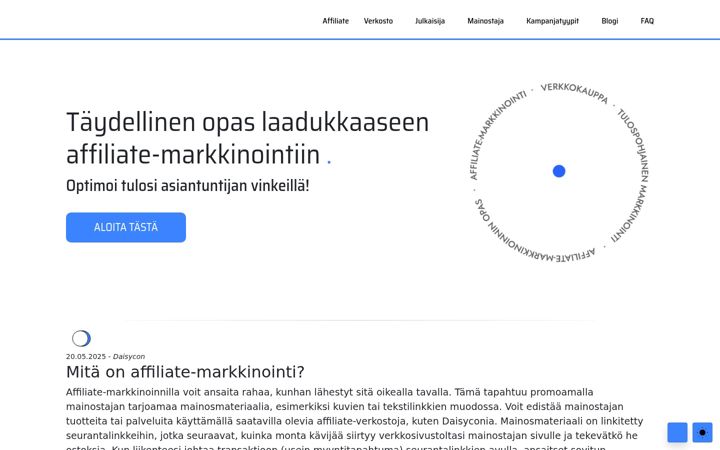Open the Kampanjatyypit menu
This screenshot has height=450, width=720.
click(x=552, y=21)
